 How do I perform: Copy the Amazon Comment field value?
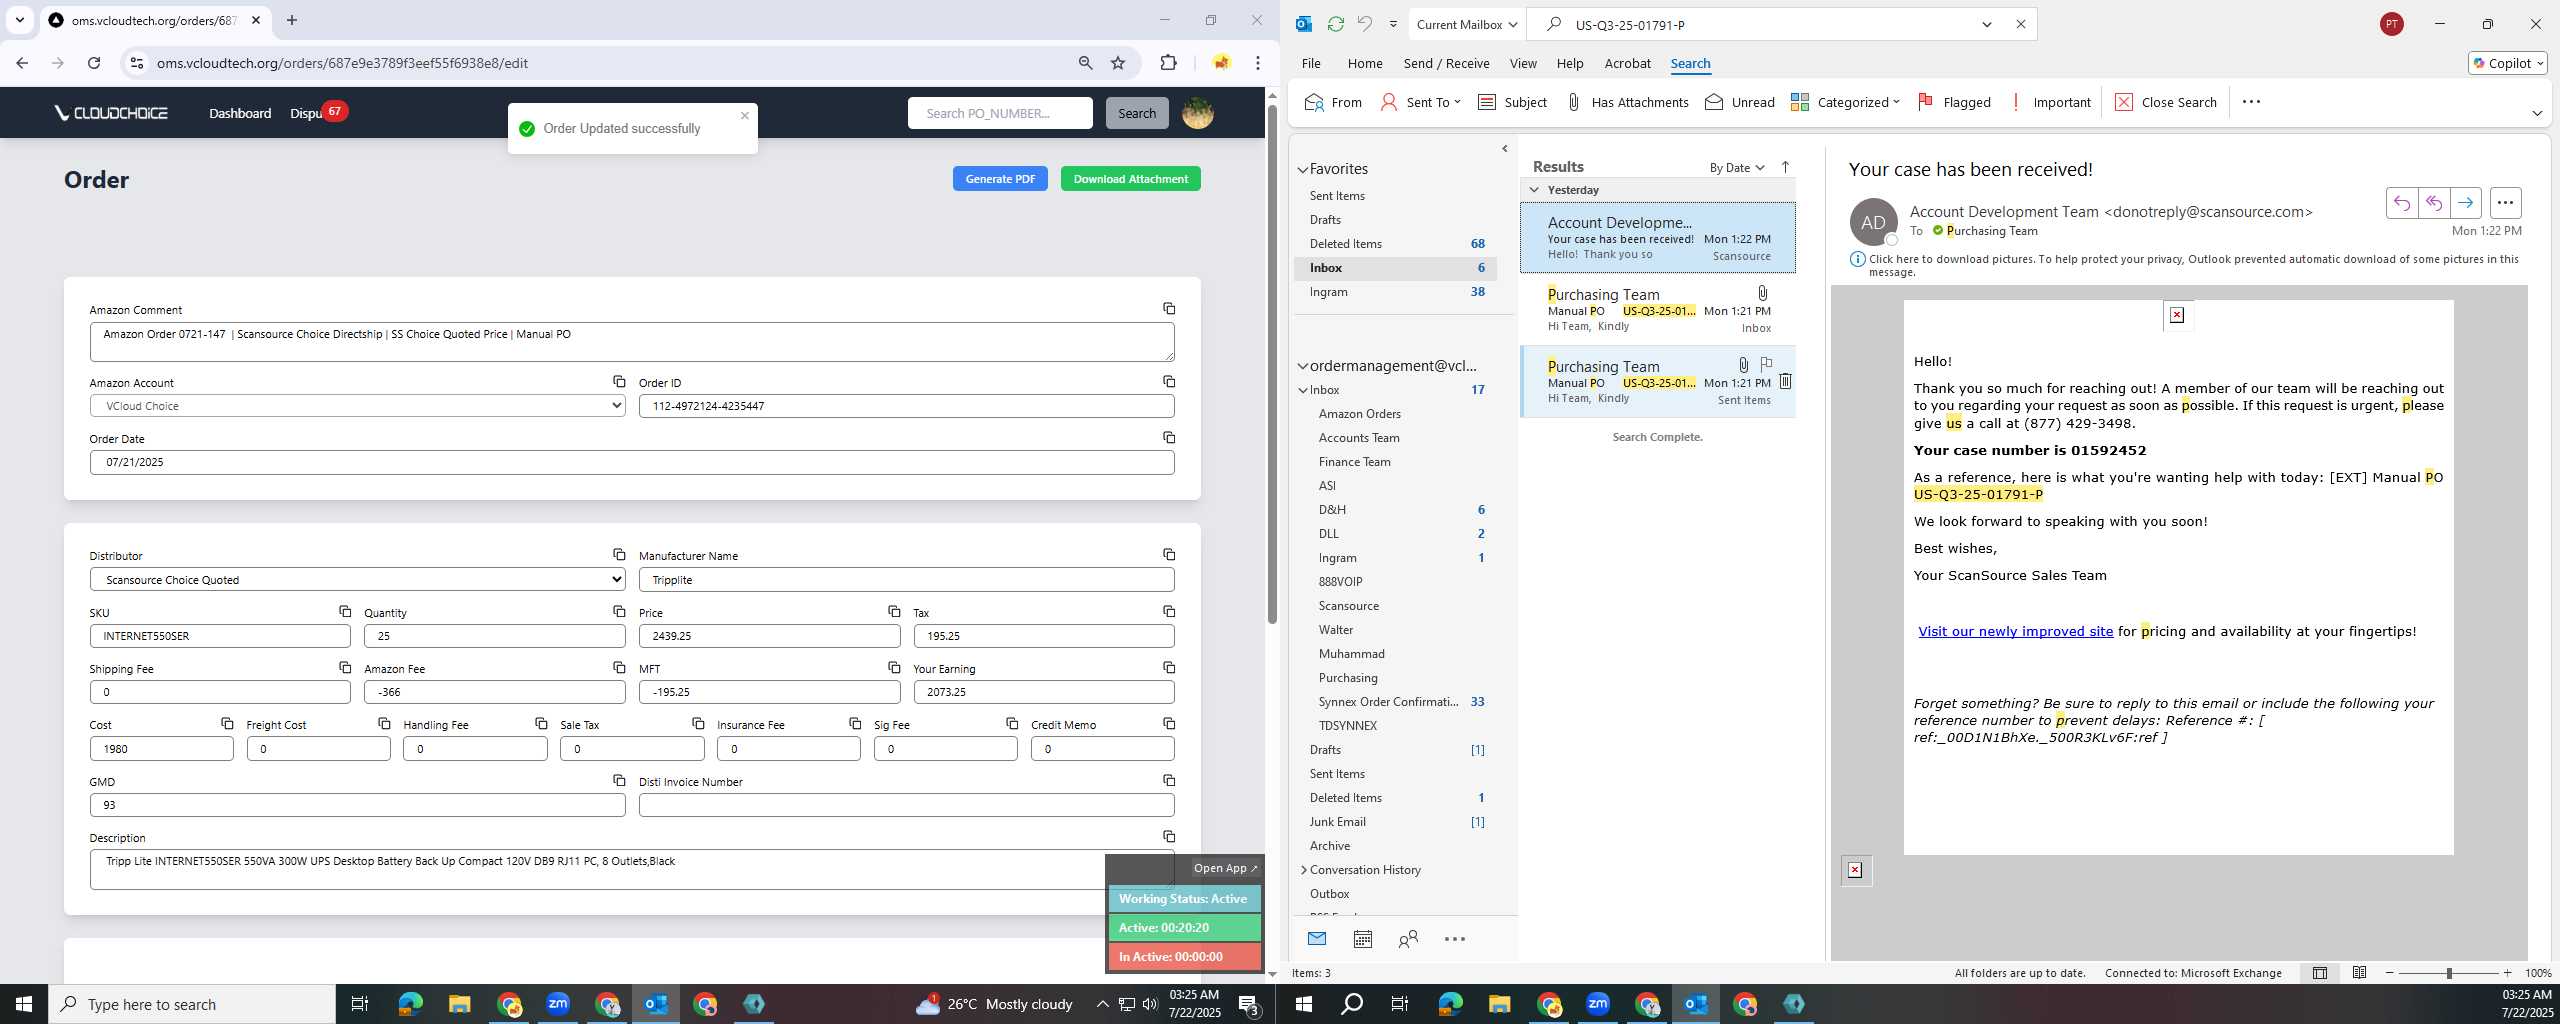tap(1168, 309)
